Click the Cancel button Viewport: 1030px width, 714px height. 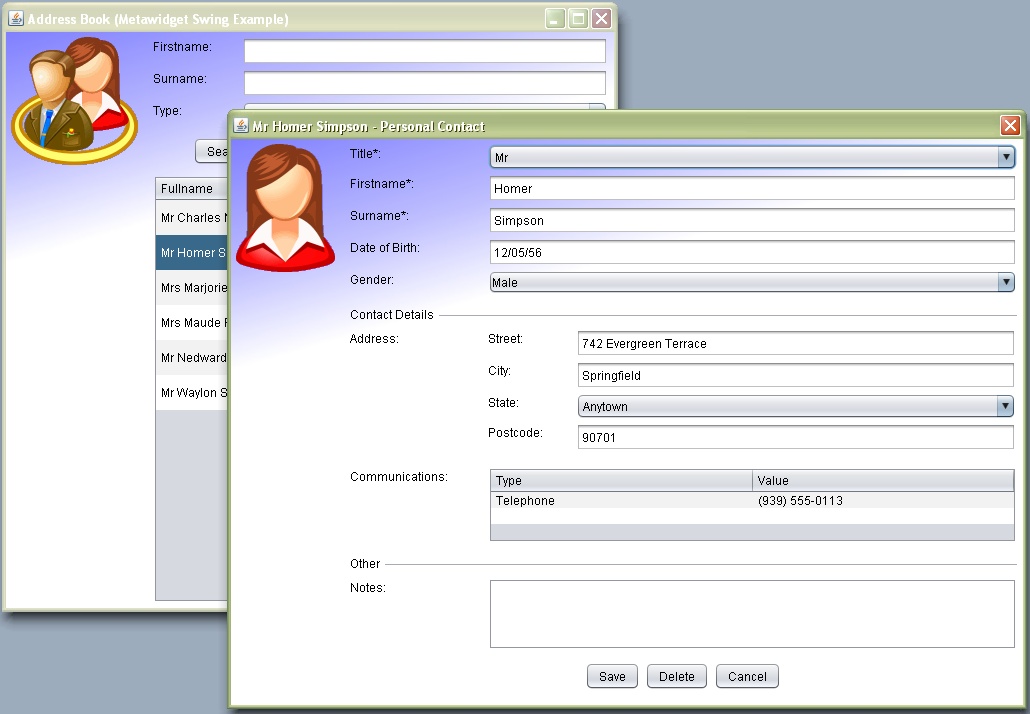(747, 677)
